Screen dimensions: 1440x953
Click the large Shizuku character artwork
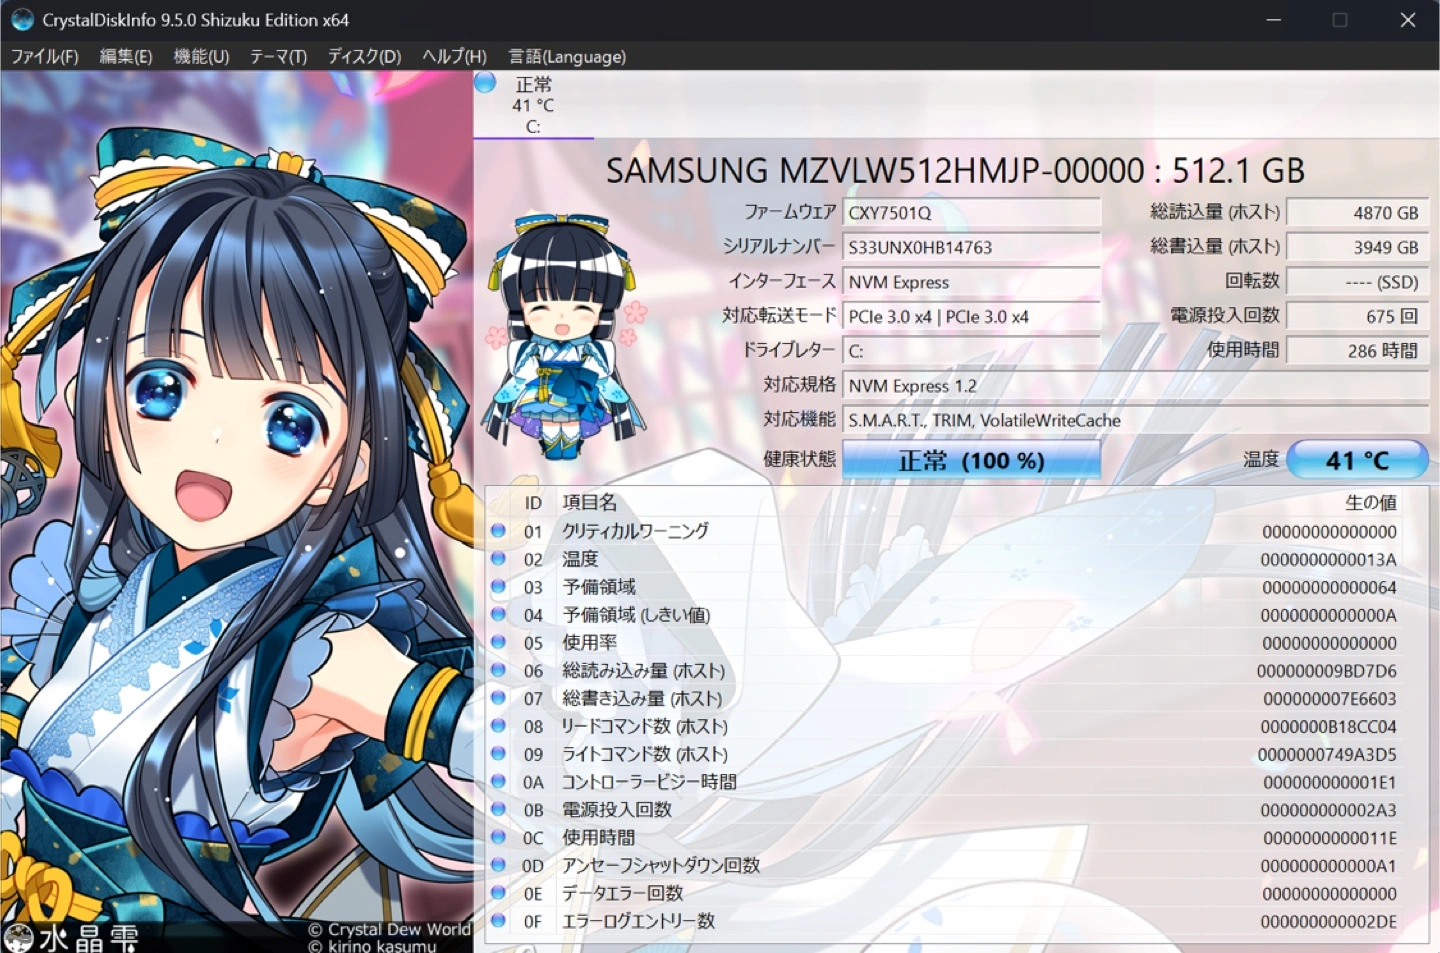click(x=237, y=511)
